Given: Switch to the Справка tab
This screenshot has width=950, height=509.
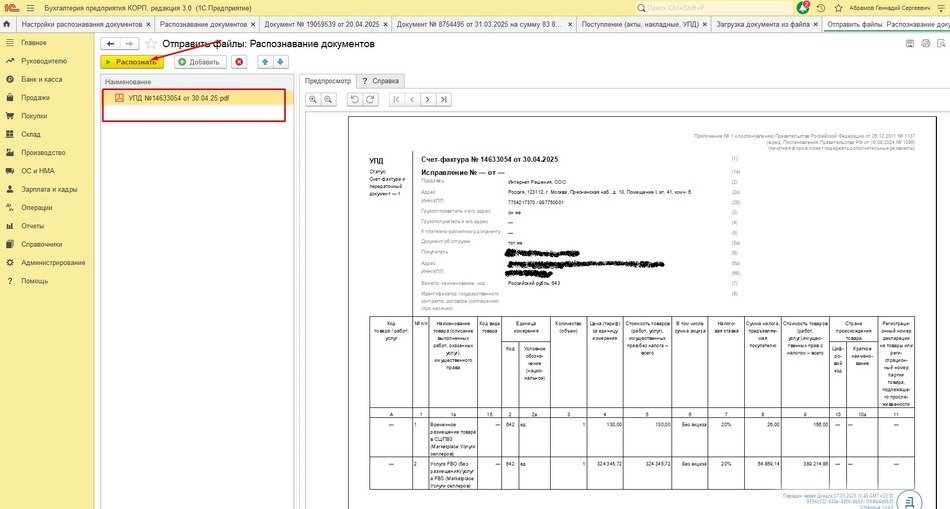Looking at the screenshot, I should (379, 80).
